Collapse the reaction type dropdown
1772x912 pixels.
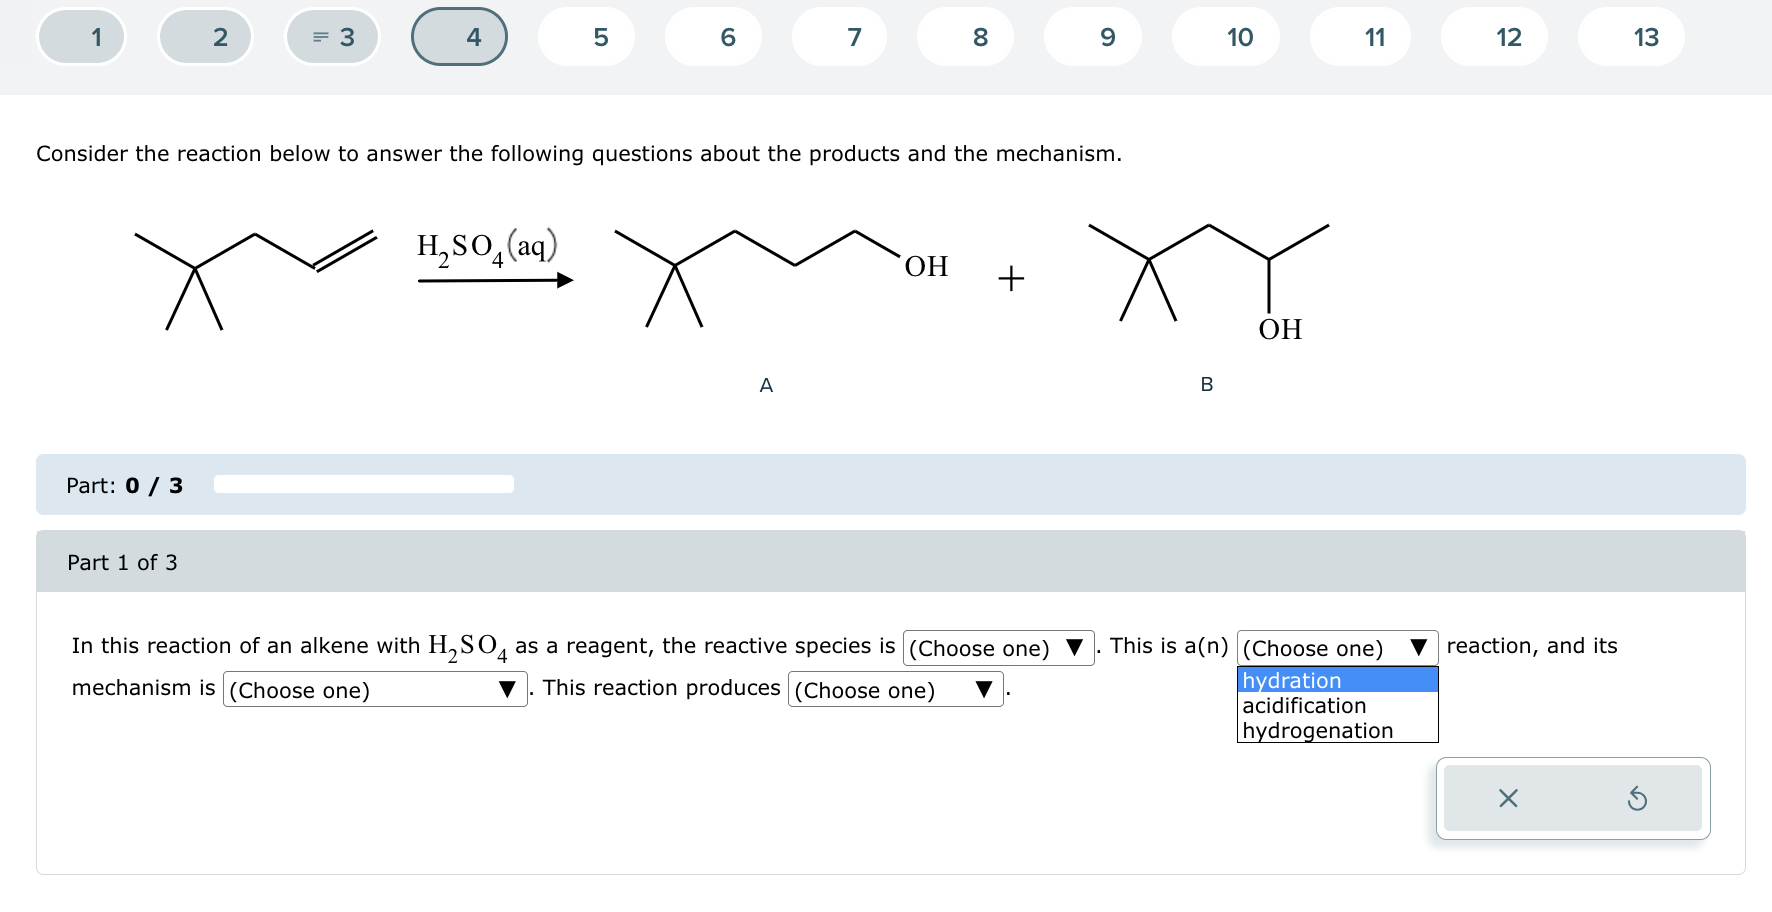pyautogui.click(x=1337, y=648)
